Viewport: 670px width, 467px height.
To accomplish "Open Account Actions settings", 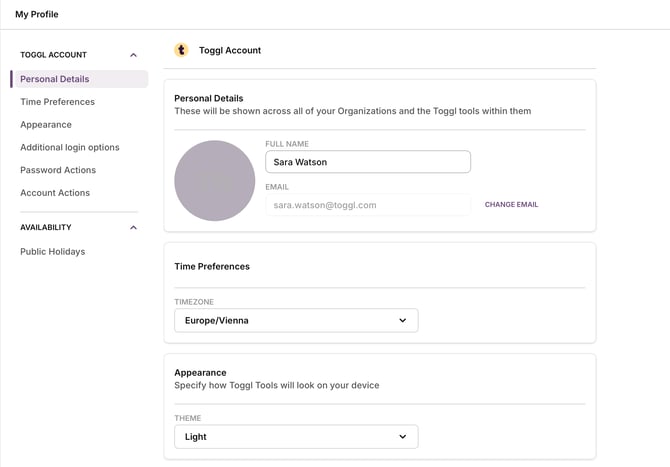I will (x=55, y=193).
